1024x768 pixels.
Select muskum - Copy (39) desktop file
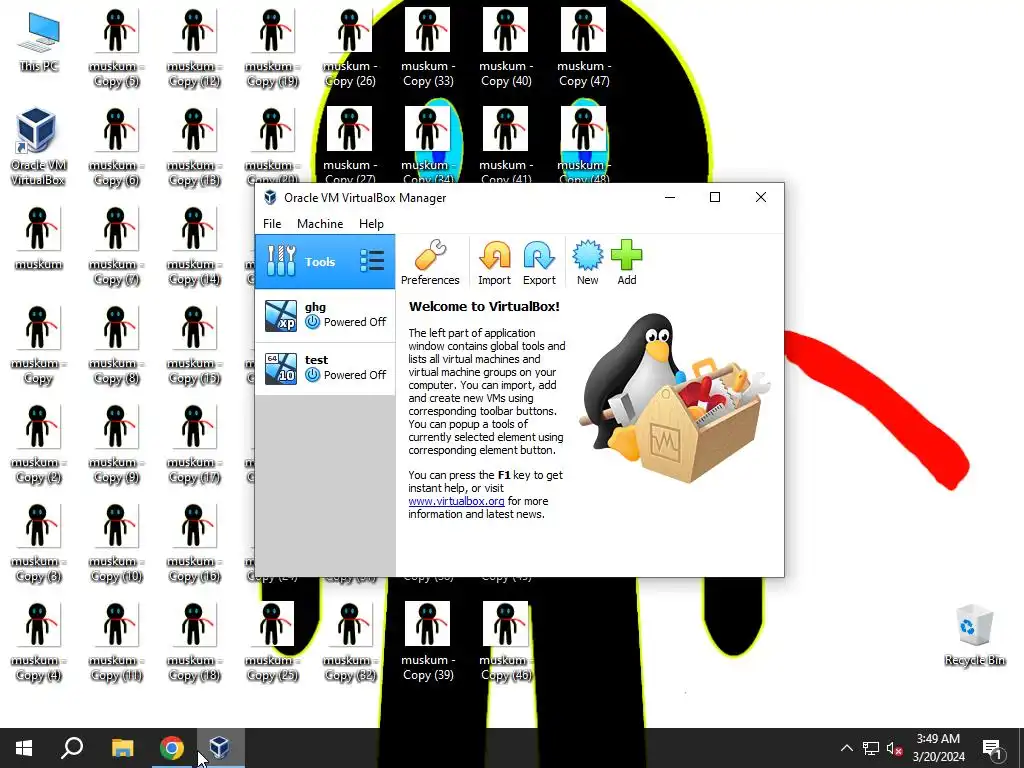click(x=428, y=643)
